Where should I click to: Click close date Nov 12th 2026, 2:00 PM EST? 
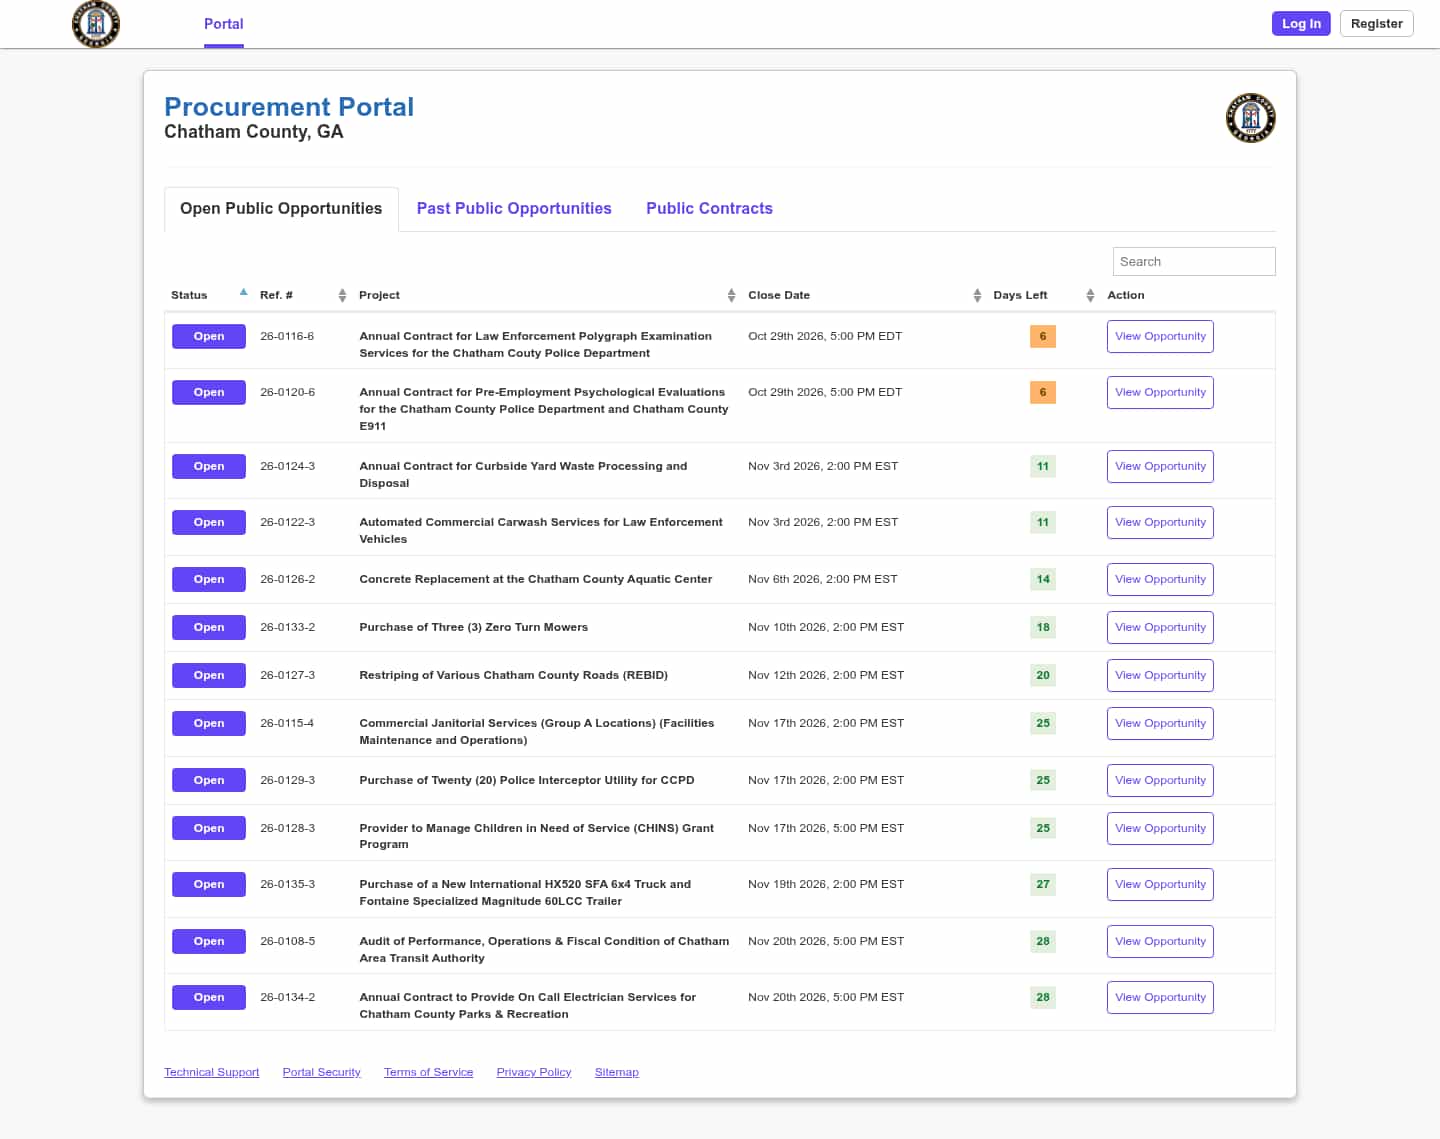coord(826,675)
